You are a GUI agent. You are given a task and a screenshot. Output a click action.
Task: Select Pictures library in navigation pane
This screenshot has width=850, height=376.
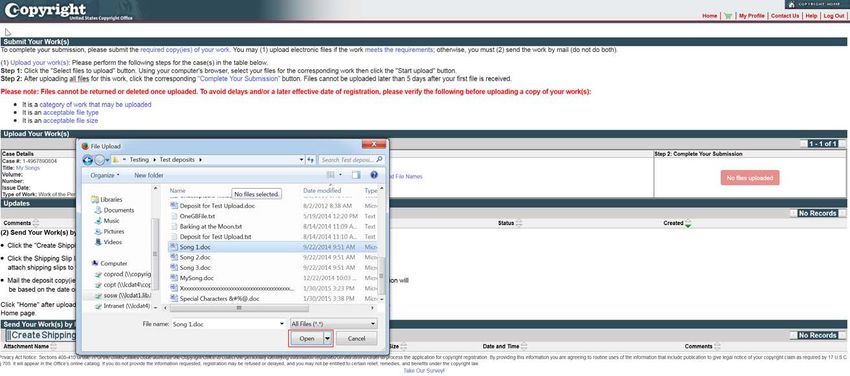(x=110, y=231)
